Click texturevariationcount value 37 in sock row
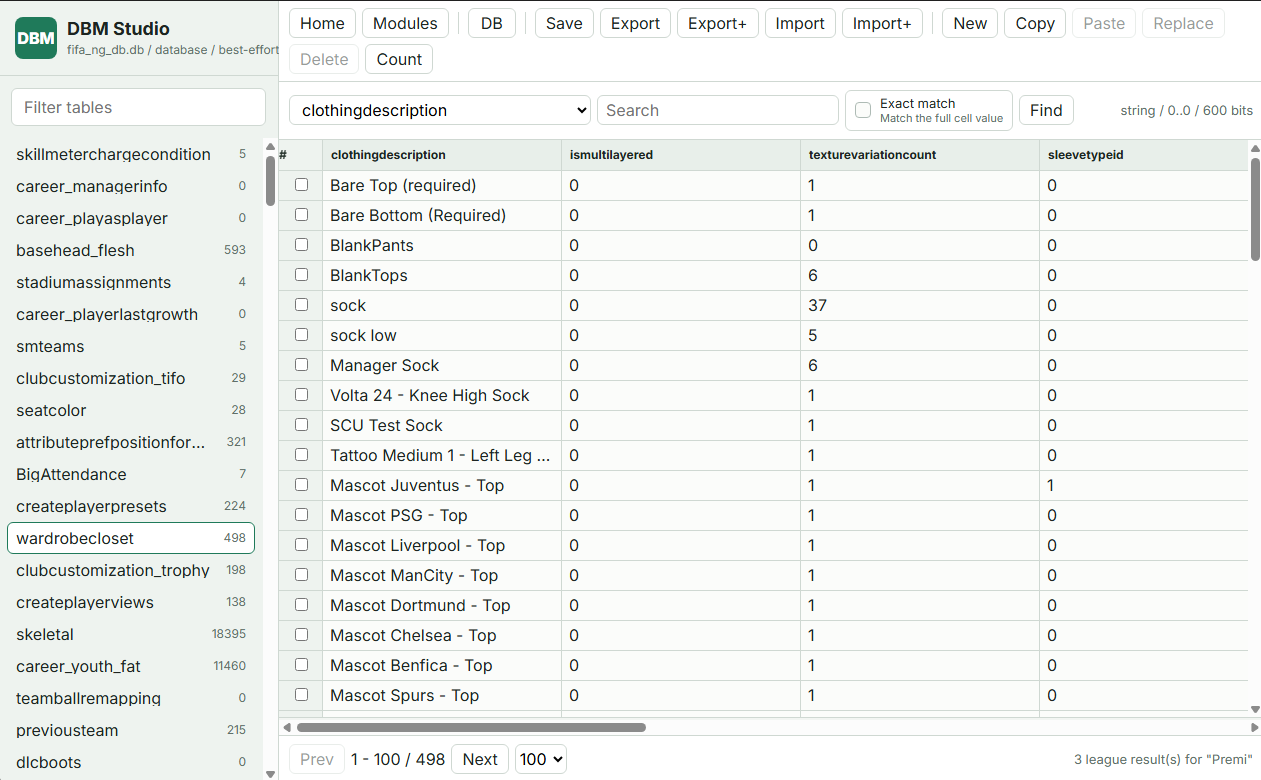 click(x=920, y=305)
